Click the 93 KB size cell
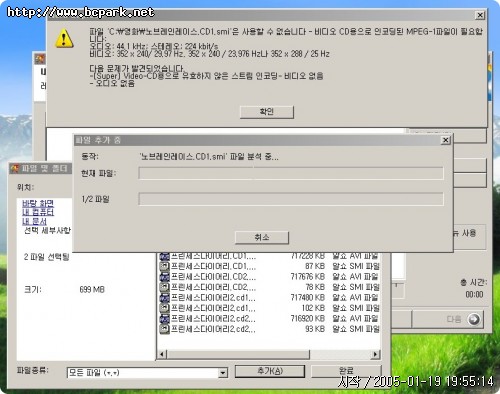The image size is (500, 394). (x=315, y=329)
